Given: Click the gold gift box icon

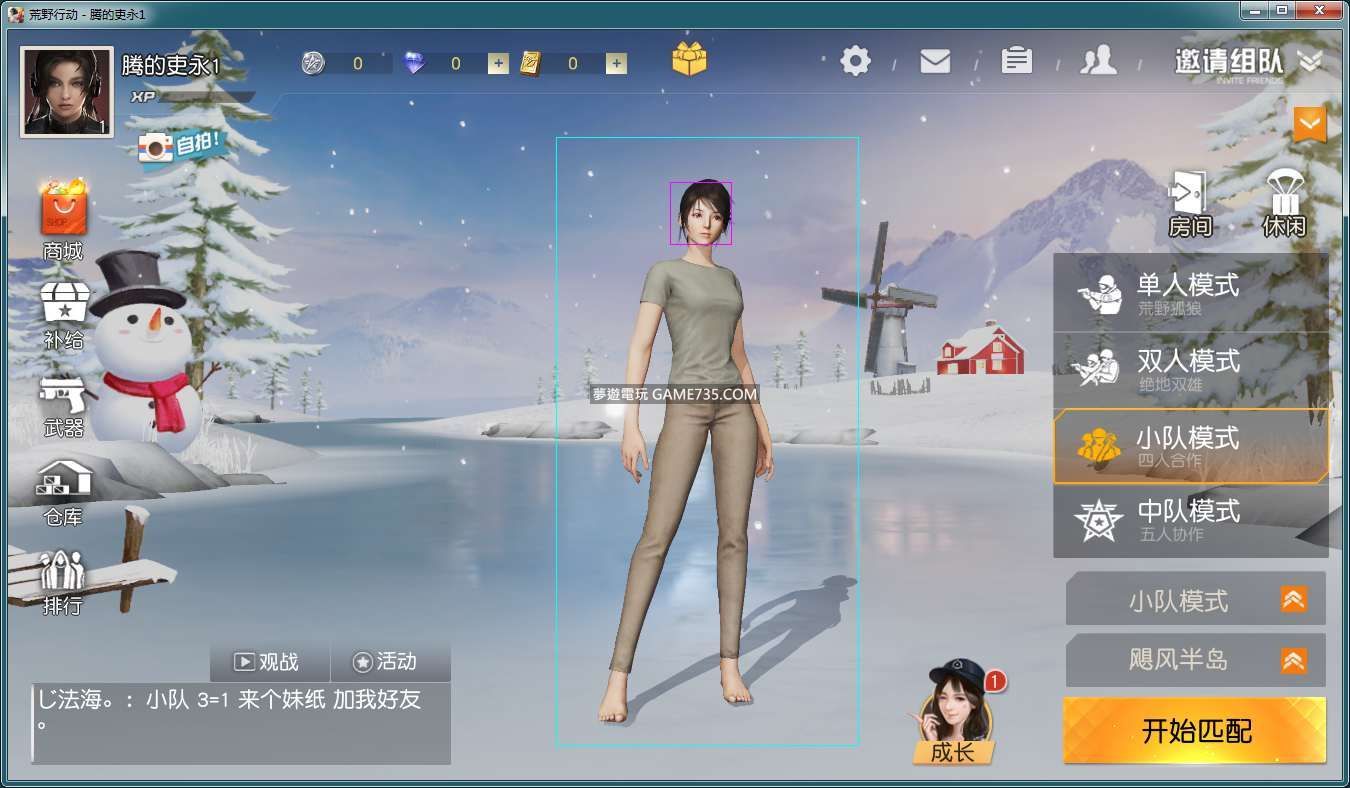Looking at the screenshot, I should tap(689, 60).
